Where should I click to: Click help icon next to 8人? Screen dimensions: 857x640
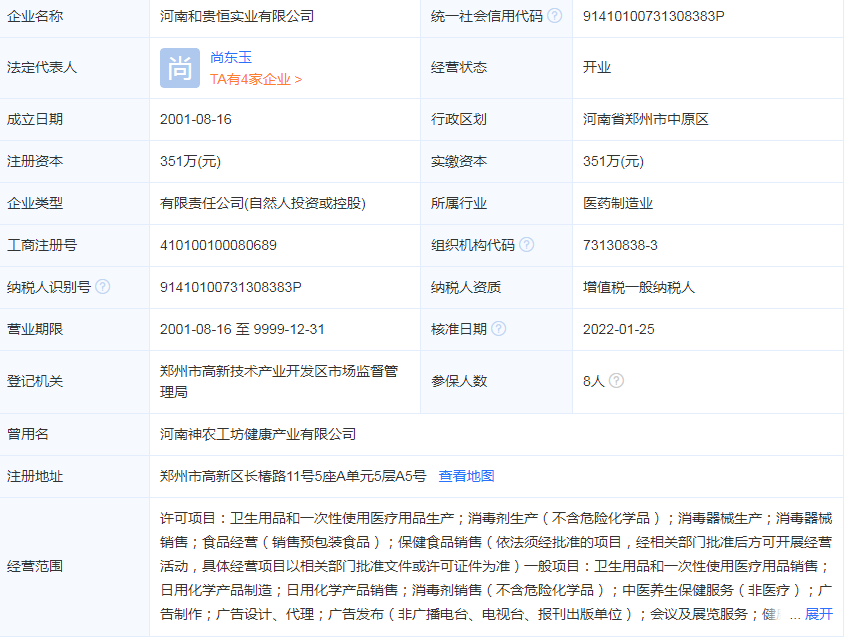[616, 380]
